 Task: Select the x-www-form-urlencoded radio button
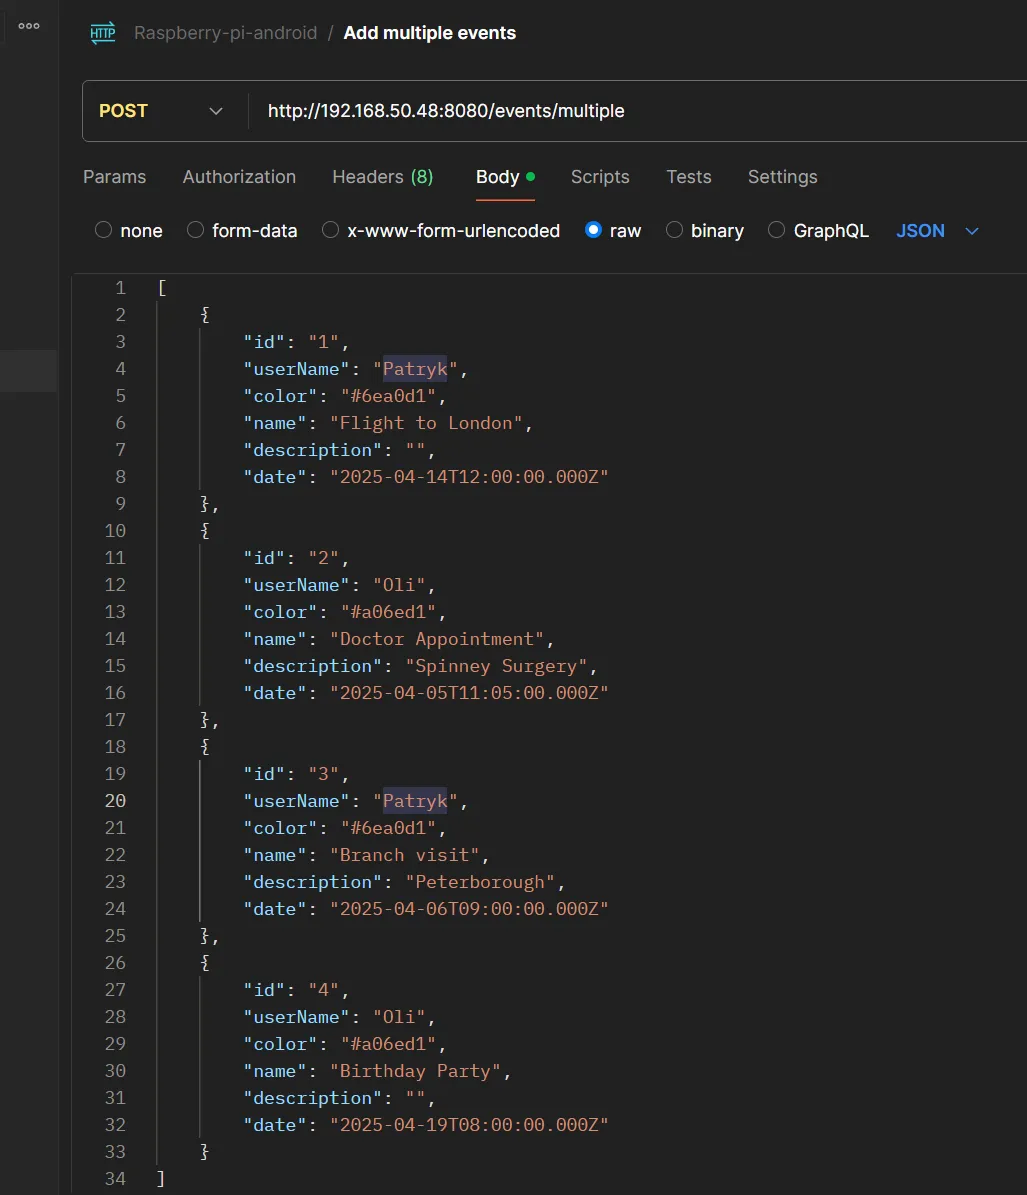pos(331,230)
